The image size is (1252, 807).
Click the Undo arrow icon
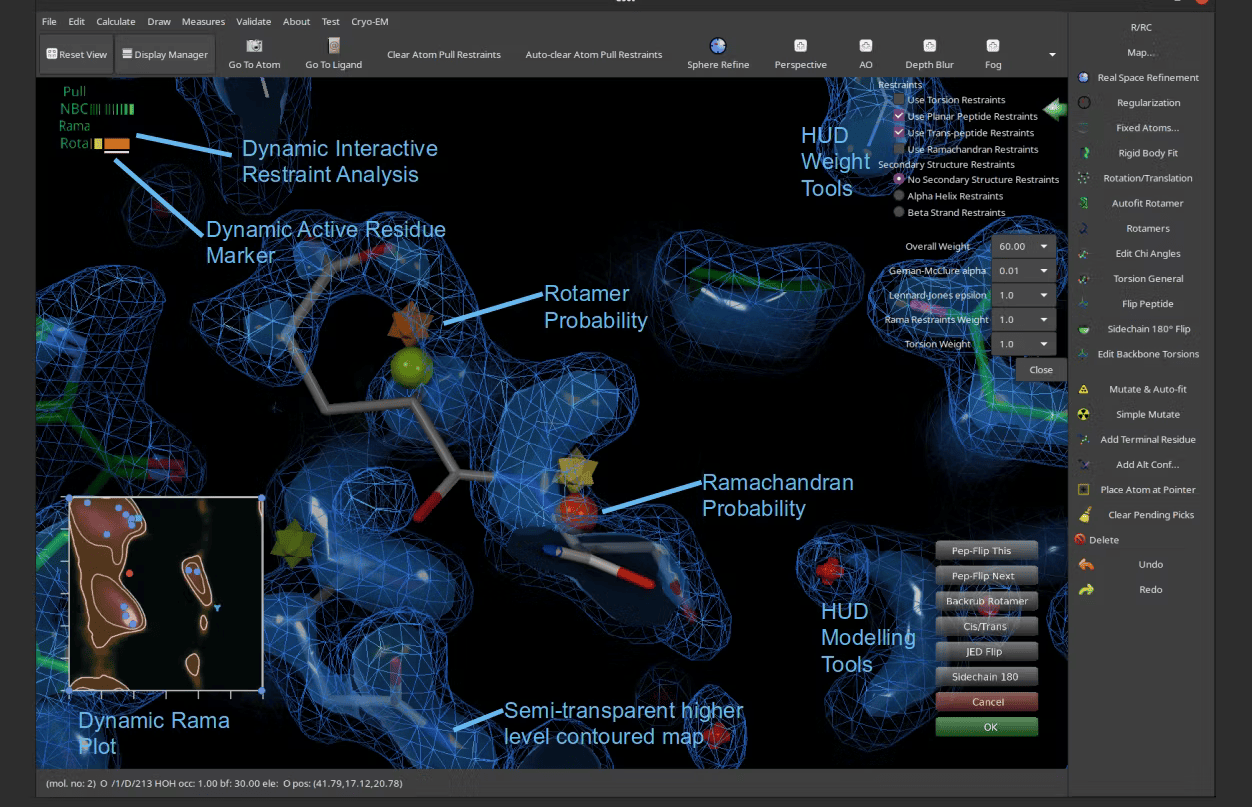coord(1086,564)
